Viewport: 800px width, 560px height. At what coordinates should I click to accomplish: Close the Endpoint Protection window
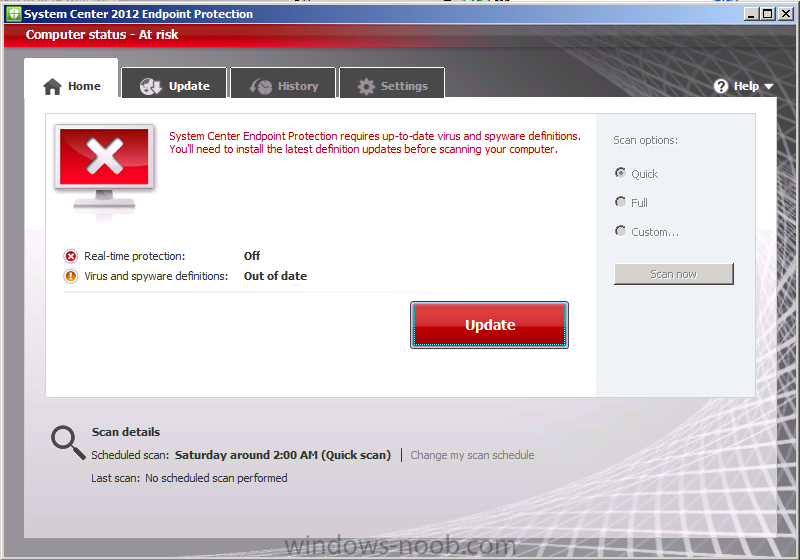coord(786,14)
